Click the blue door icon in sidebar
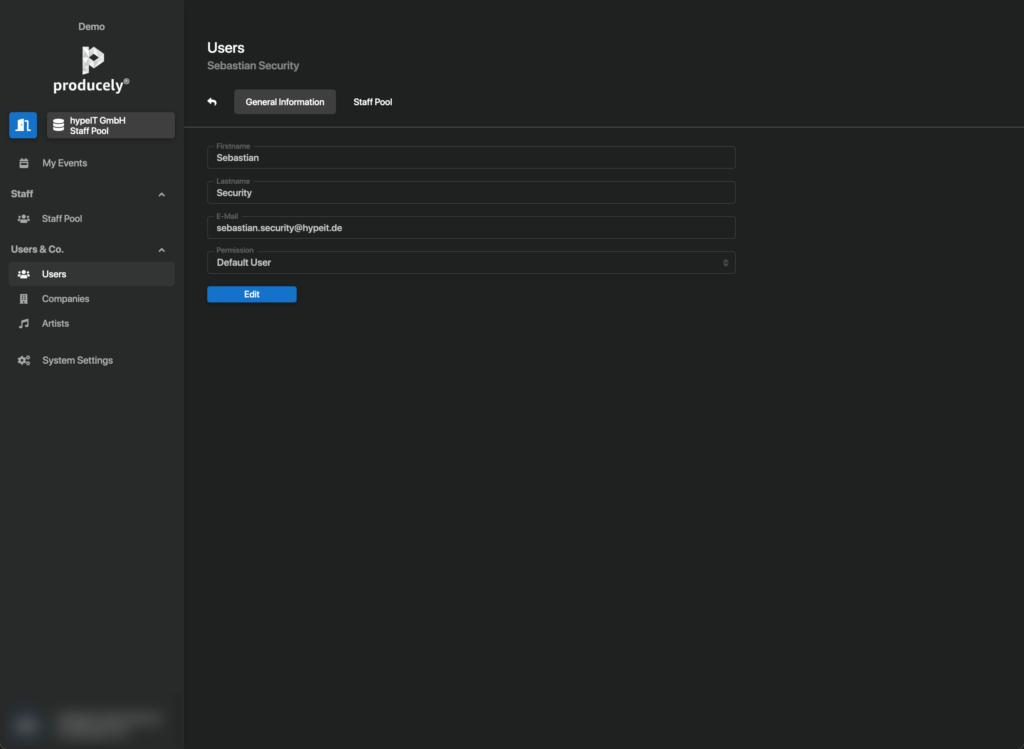1024x749 pixels. point(23,125)
